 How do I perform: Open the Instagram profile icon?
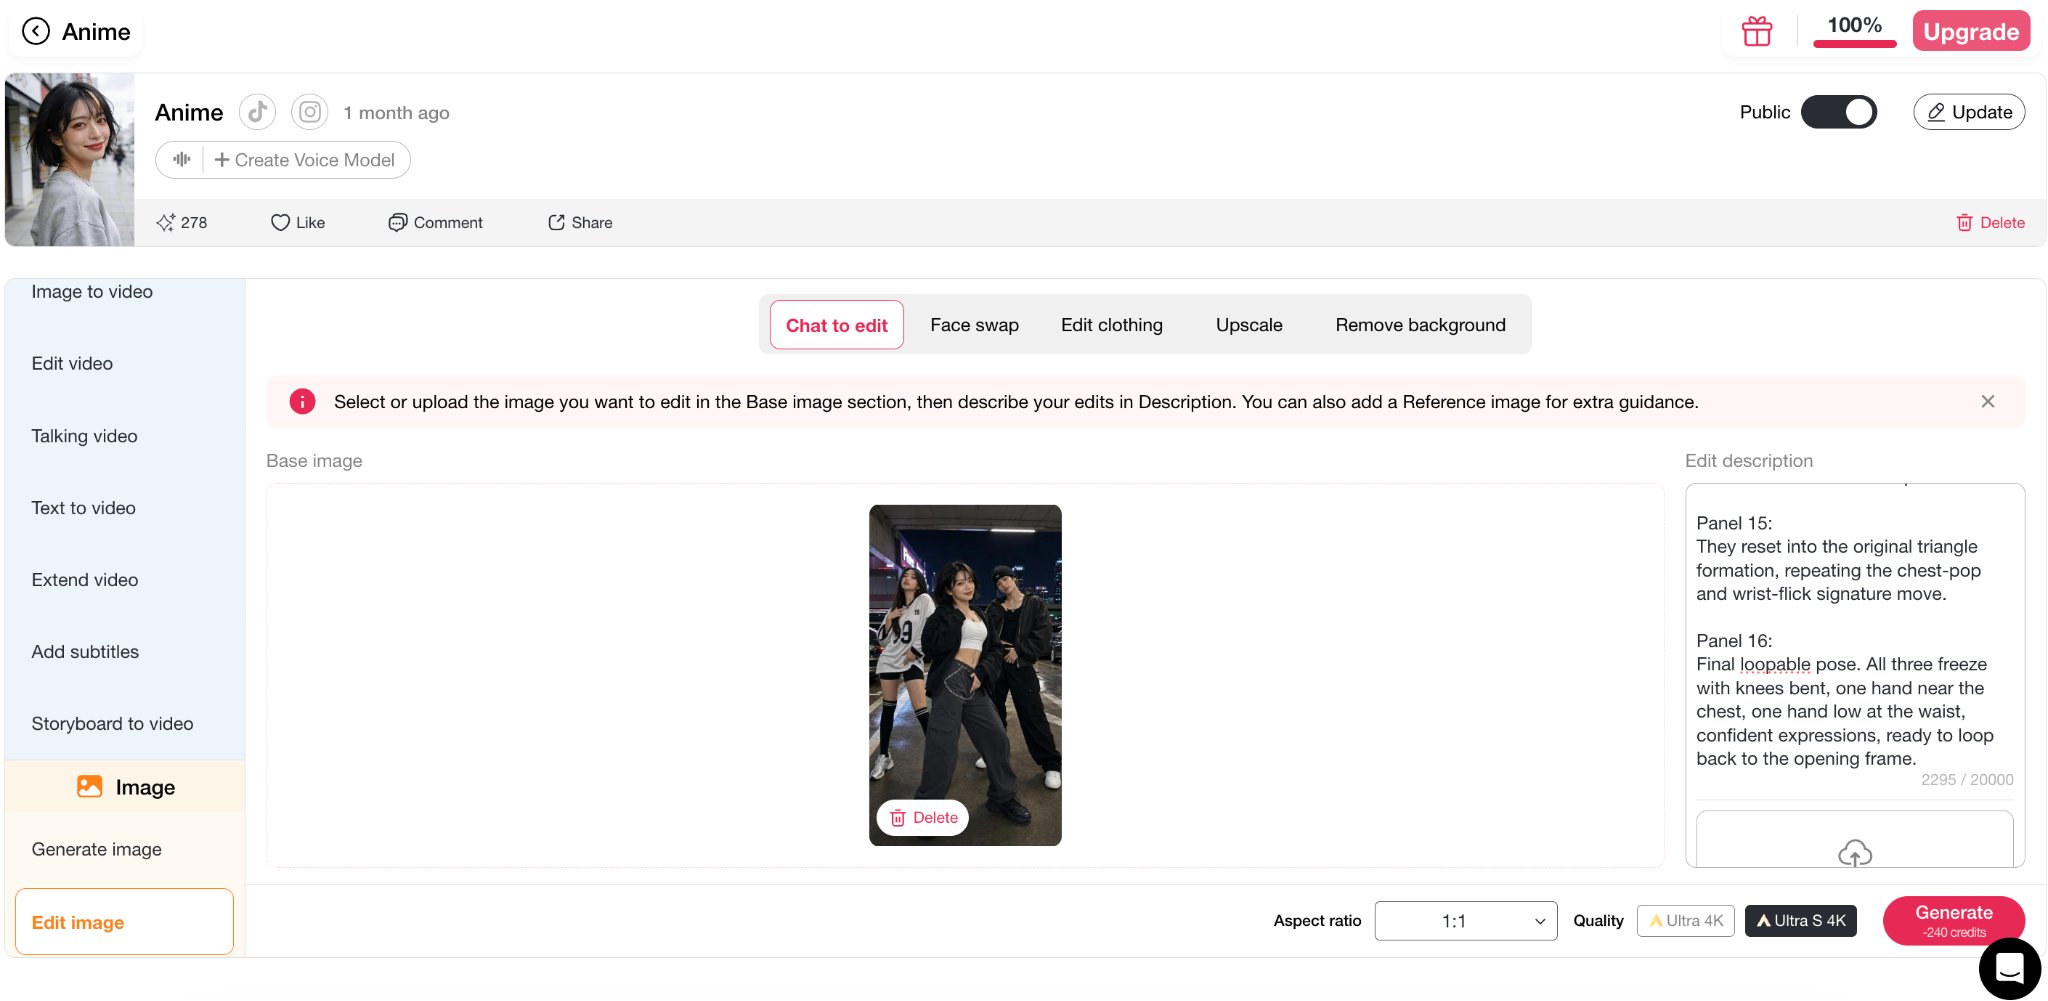(x=310, y=112)
